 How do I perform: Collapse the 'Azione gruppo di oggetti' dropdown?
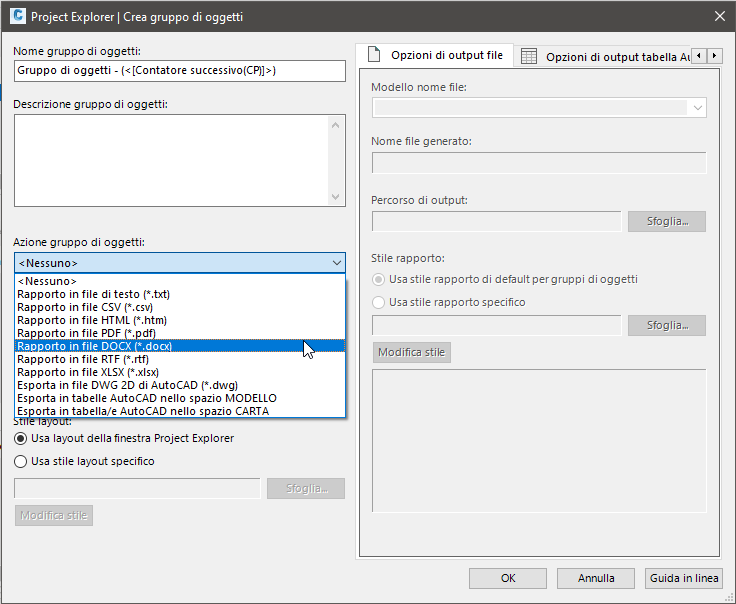336,263
